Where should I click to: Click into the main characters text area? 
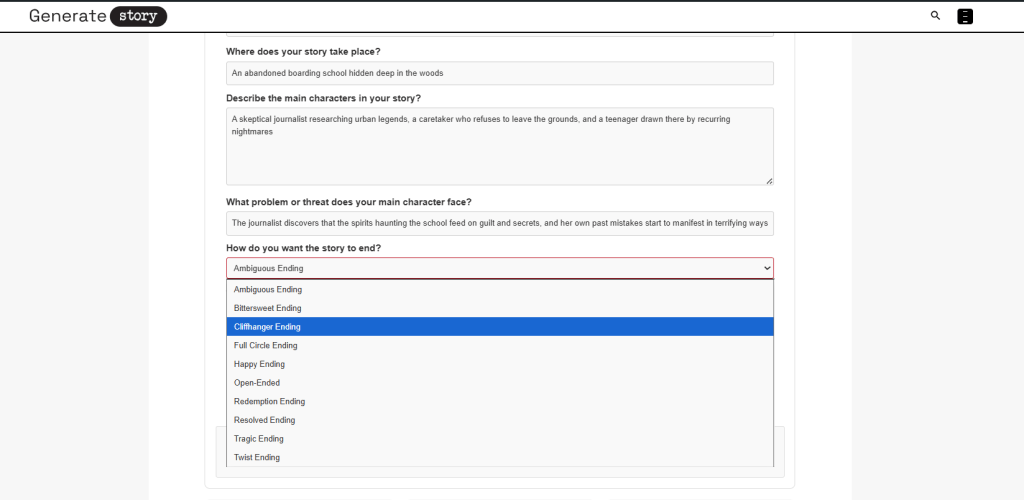[499, 150]
